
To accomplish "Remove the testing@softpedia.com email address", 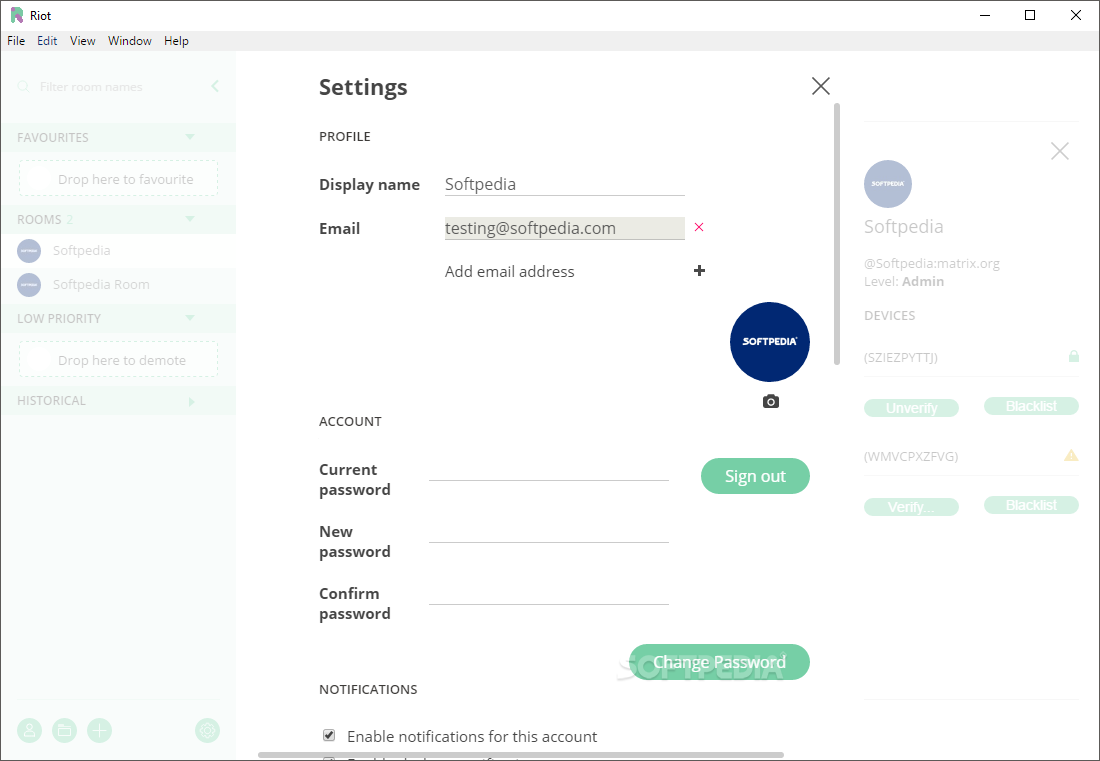I will pyautogui.click(x=699, y=227).
